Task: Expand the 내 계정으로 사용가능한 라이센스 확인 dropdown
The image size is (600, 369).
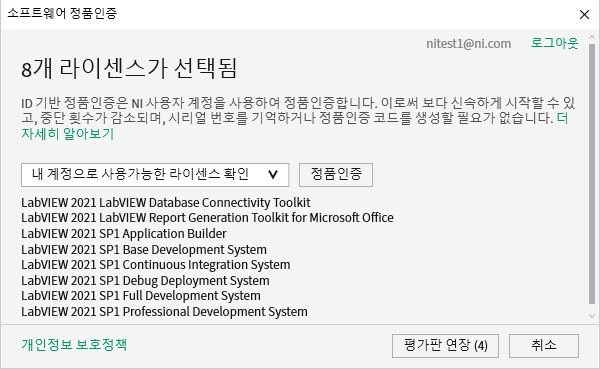Action: coord(155,175)
